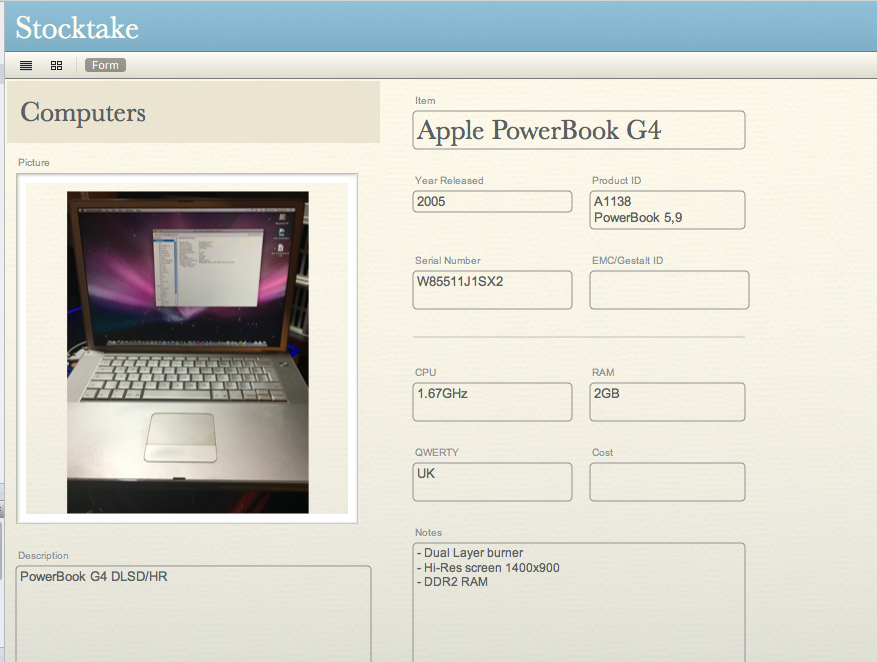Select the PowerBook picture thumbnail
This screenshot has width=877, height=662.
coord(187,352)
